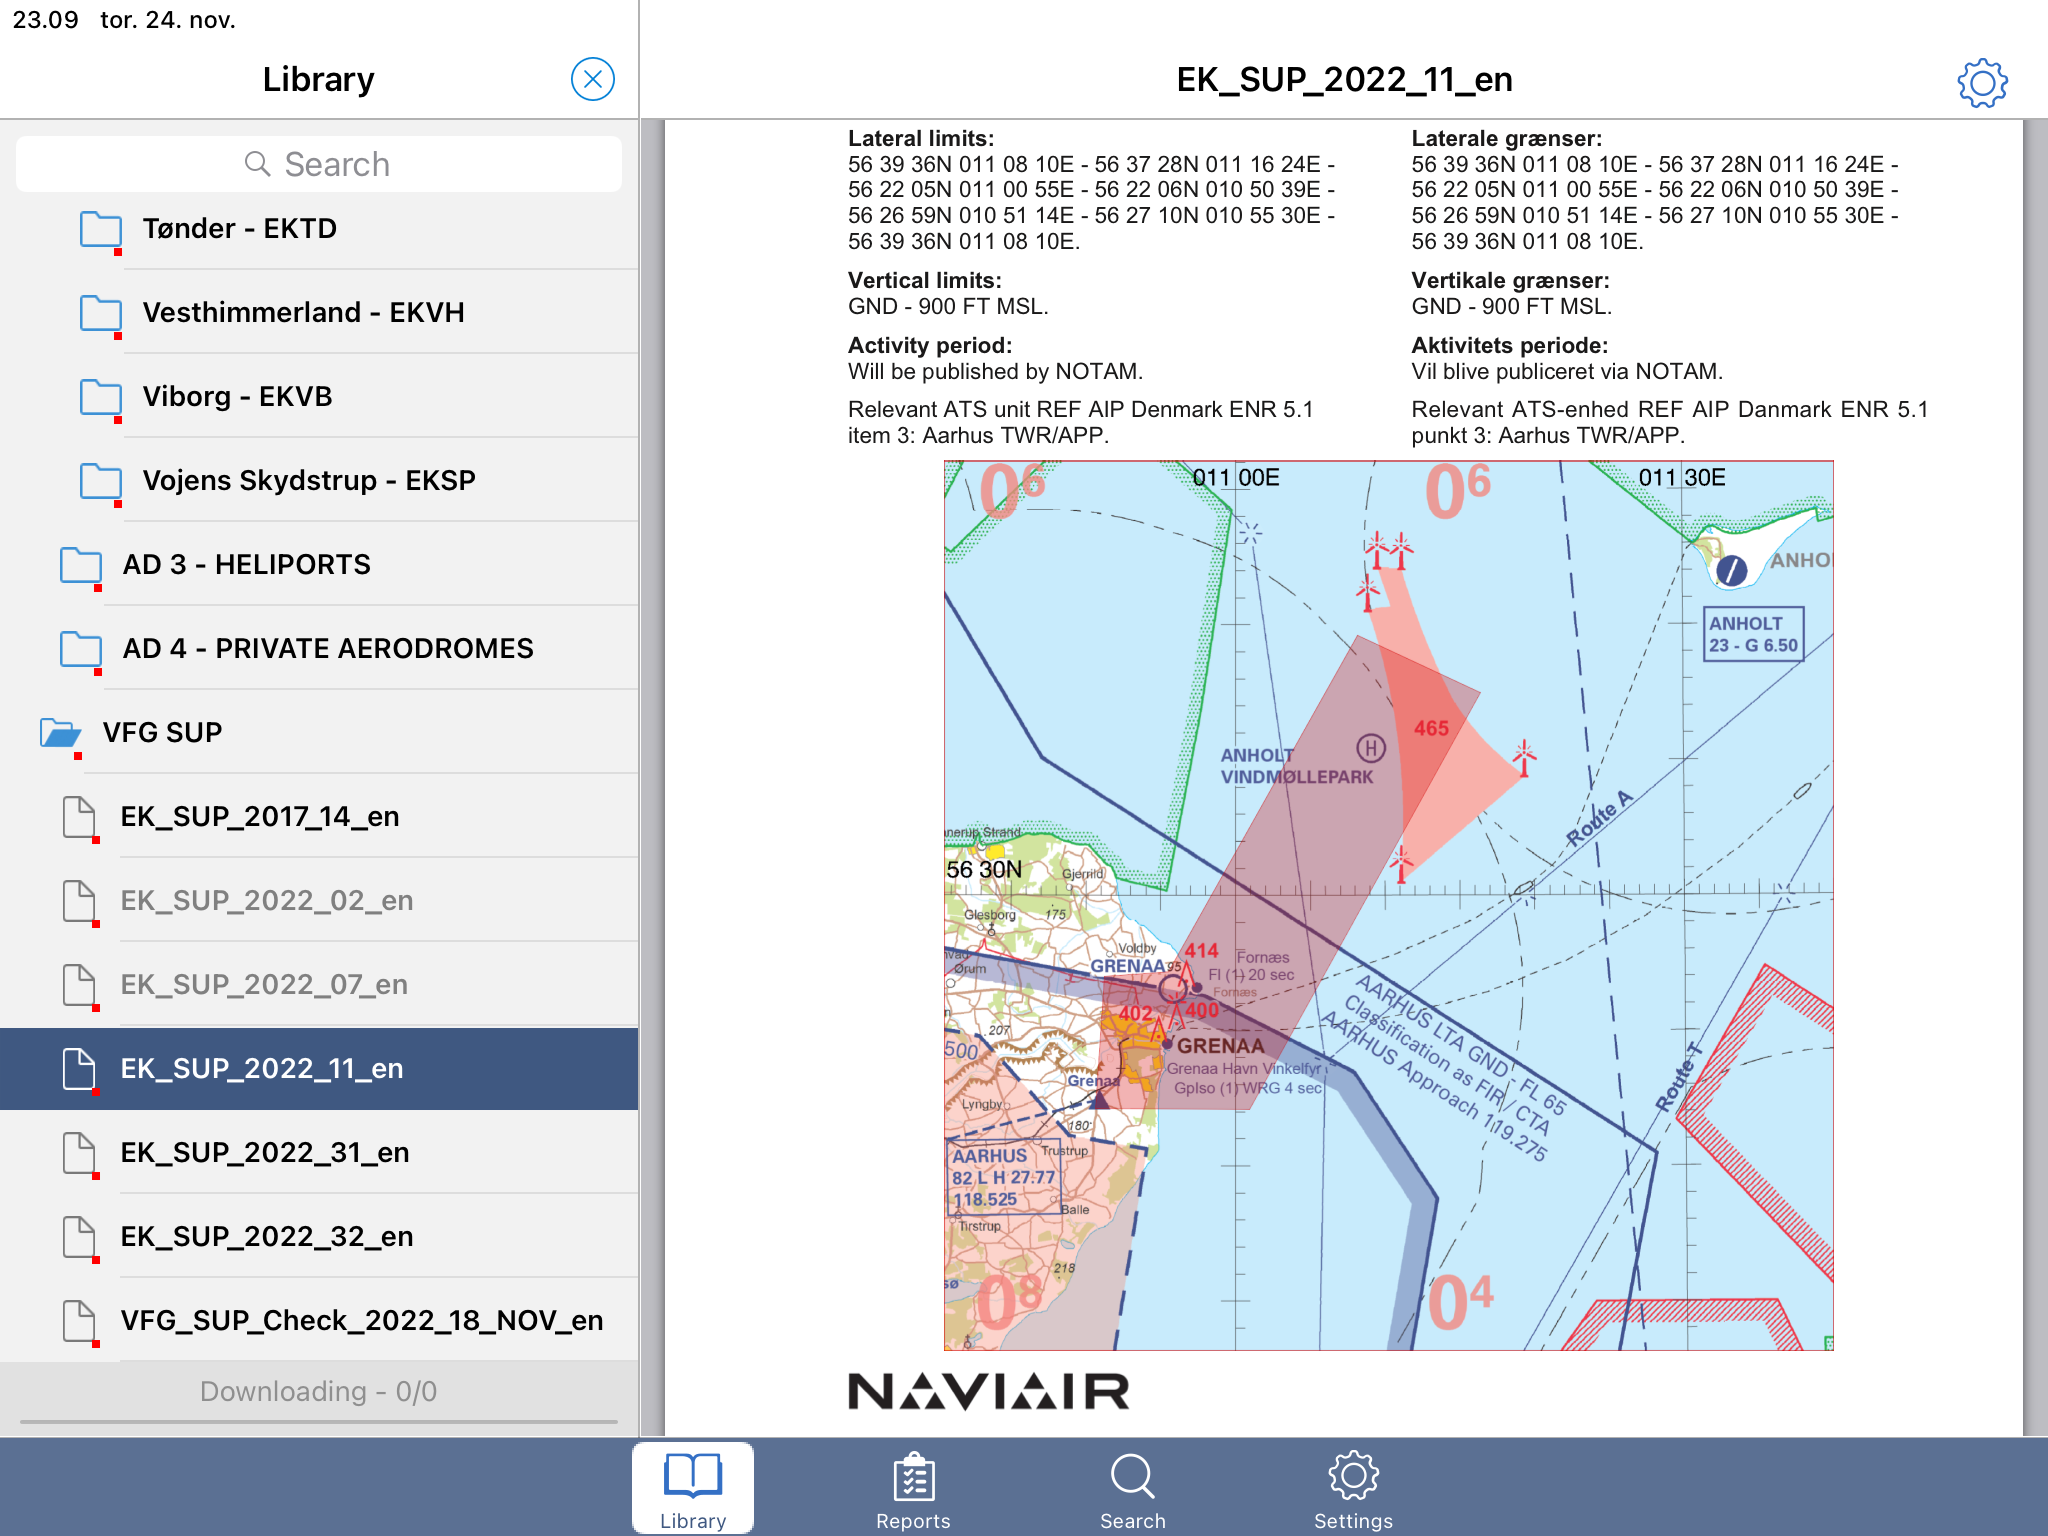2048x1536 pixels.
Task: Click the NAVIAIR logo
Action: click(x=988, y=1391)
